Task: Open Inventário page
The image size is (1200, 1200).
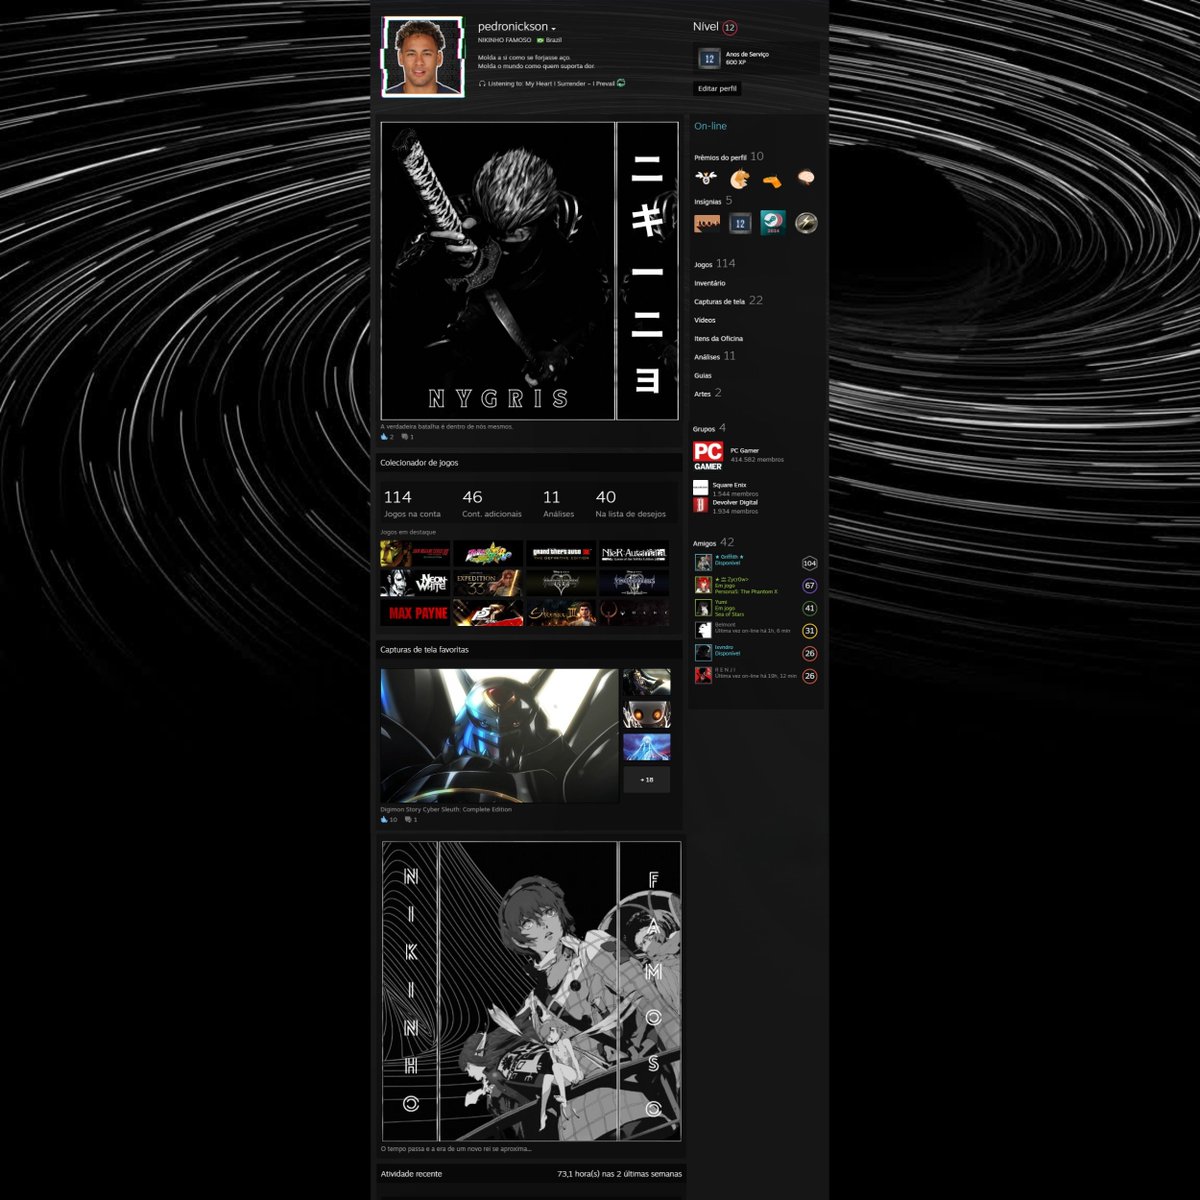Action: [710, 283]
